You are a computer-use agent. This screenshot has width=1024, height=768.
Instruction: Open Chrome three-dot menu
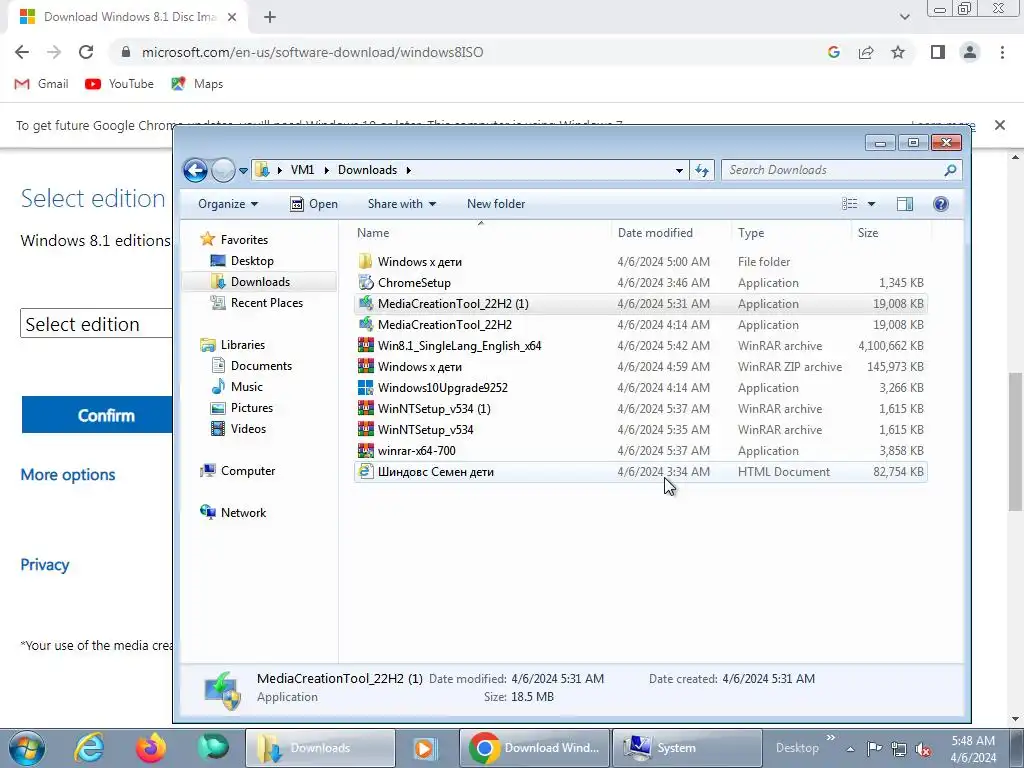[x=1002, y=52]
